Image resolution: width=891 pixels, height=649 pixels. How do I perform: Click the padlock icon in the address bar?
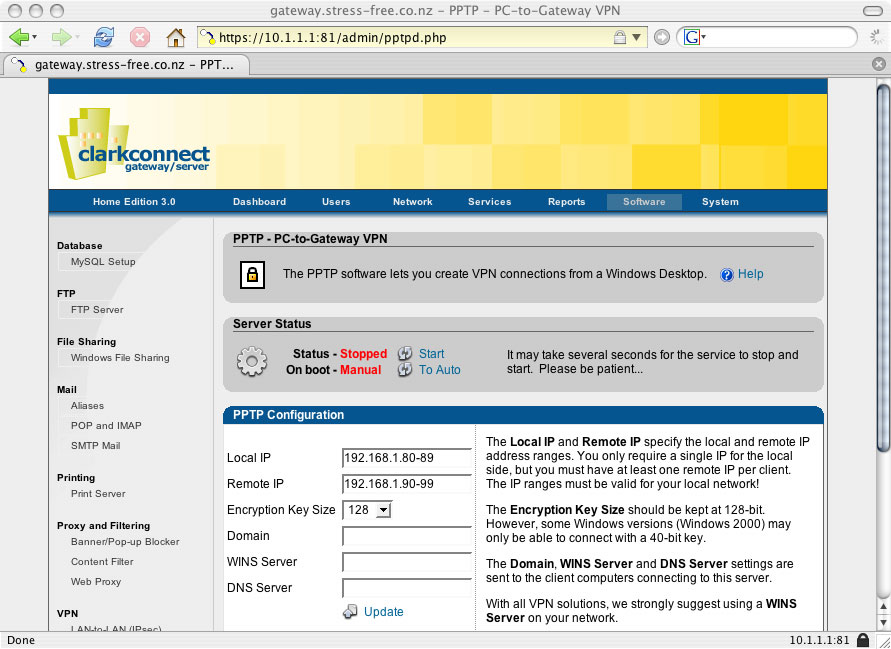619,38
